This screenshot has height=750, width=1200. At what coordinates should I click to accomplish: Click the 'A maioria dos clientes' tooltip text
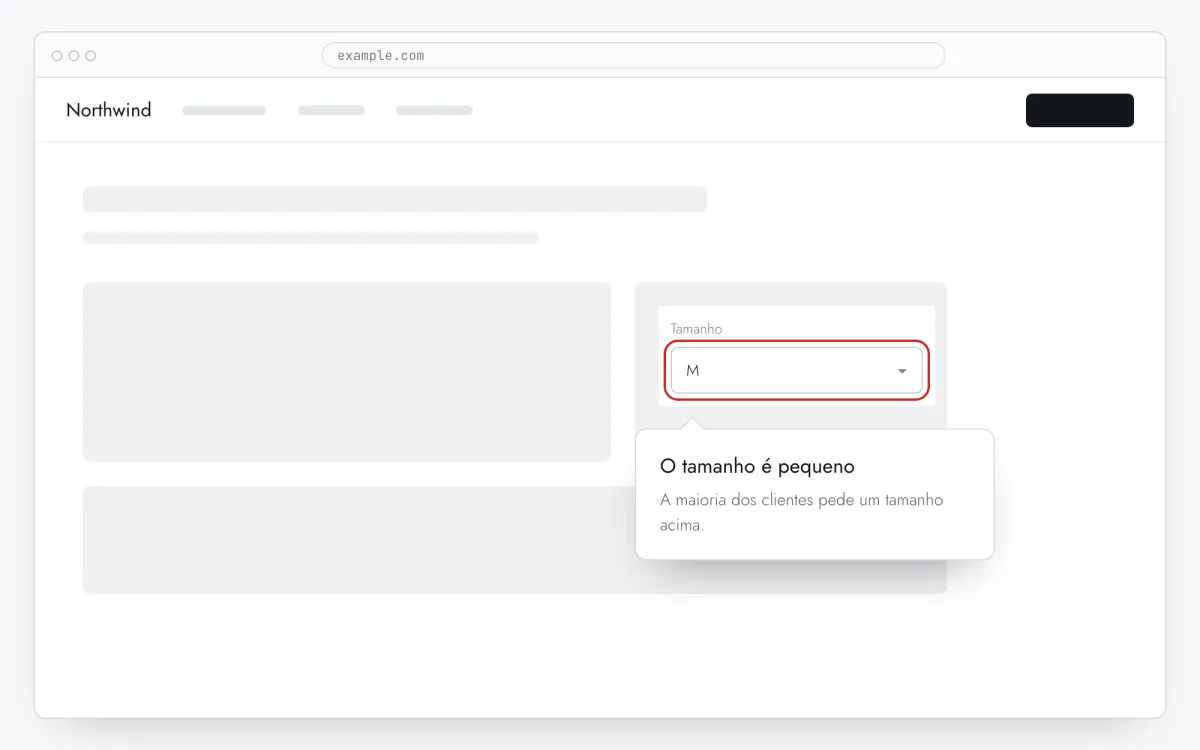pyautogui.click(x=802, y=512)
